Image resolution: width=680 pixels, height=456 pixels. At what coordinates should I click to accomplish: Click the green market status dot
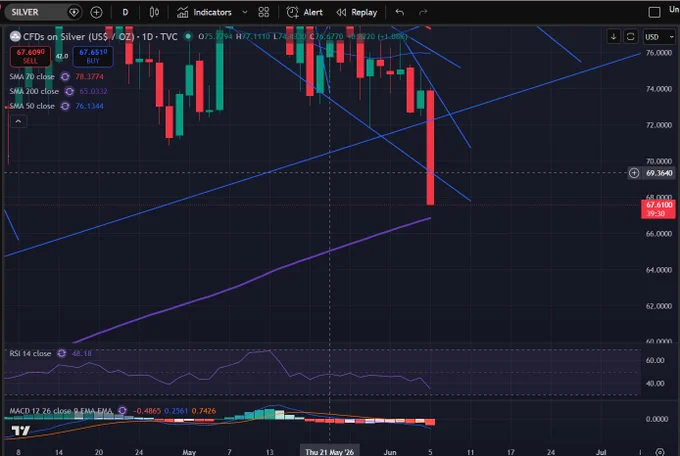[188, 36]
